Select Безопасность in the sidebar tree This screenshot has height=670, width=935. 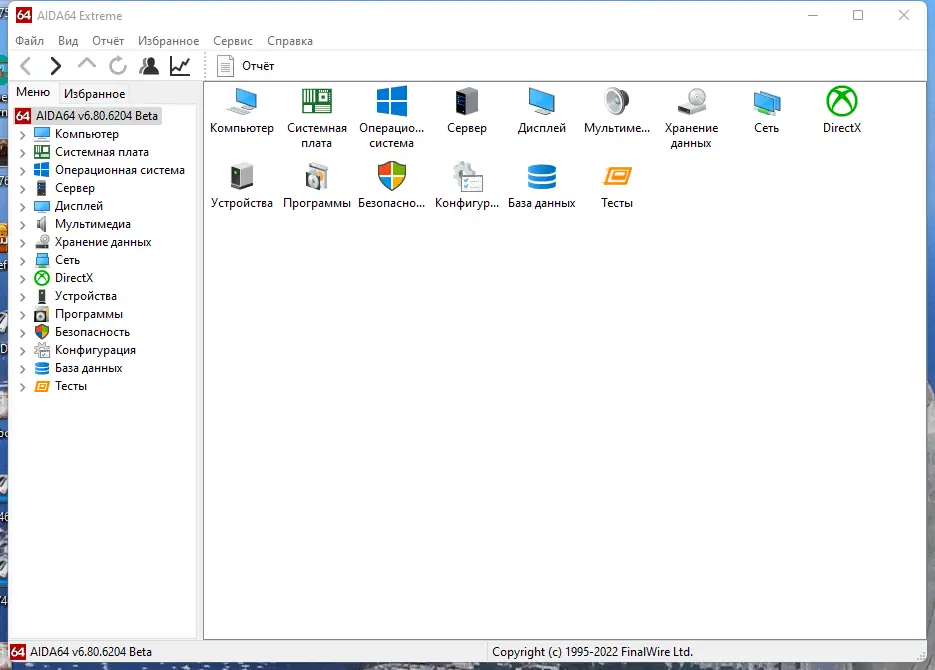(x=92, y=332)
